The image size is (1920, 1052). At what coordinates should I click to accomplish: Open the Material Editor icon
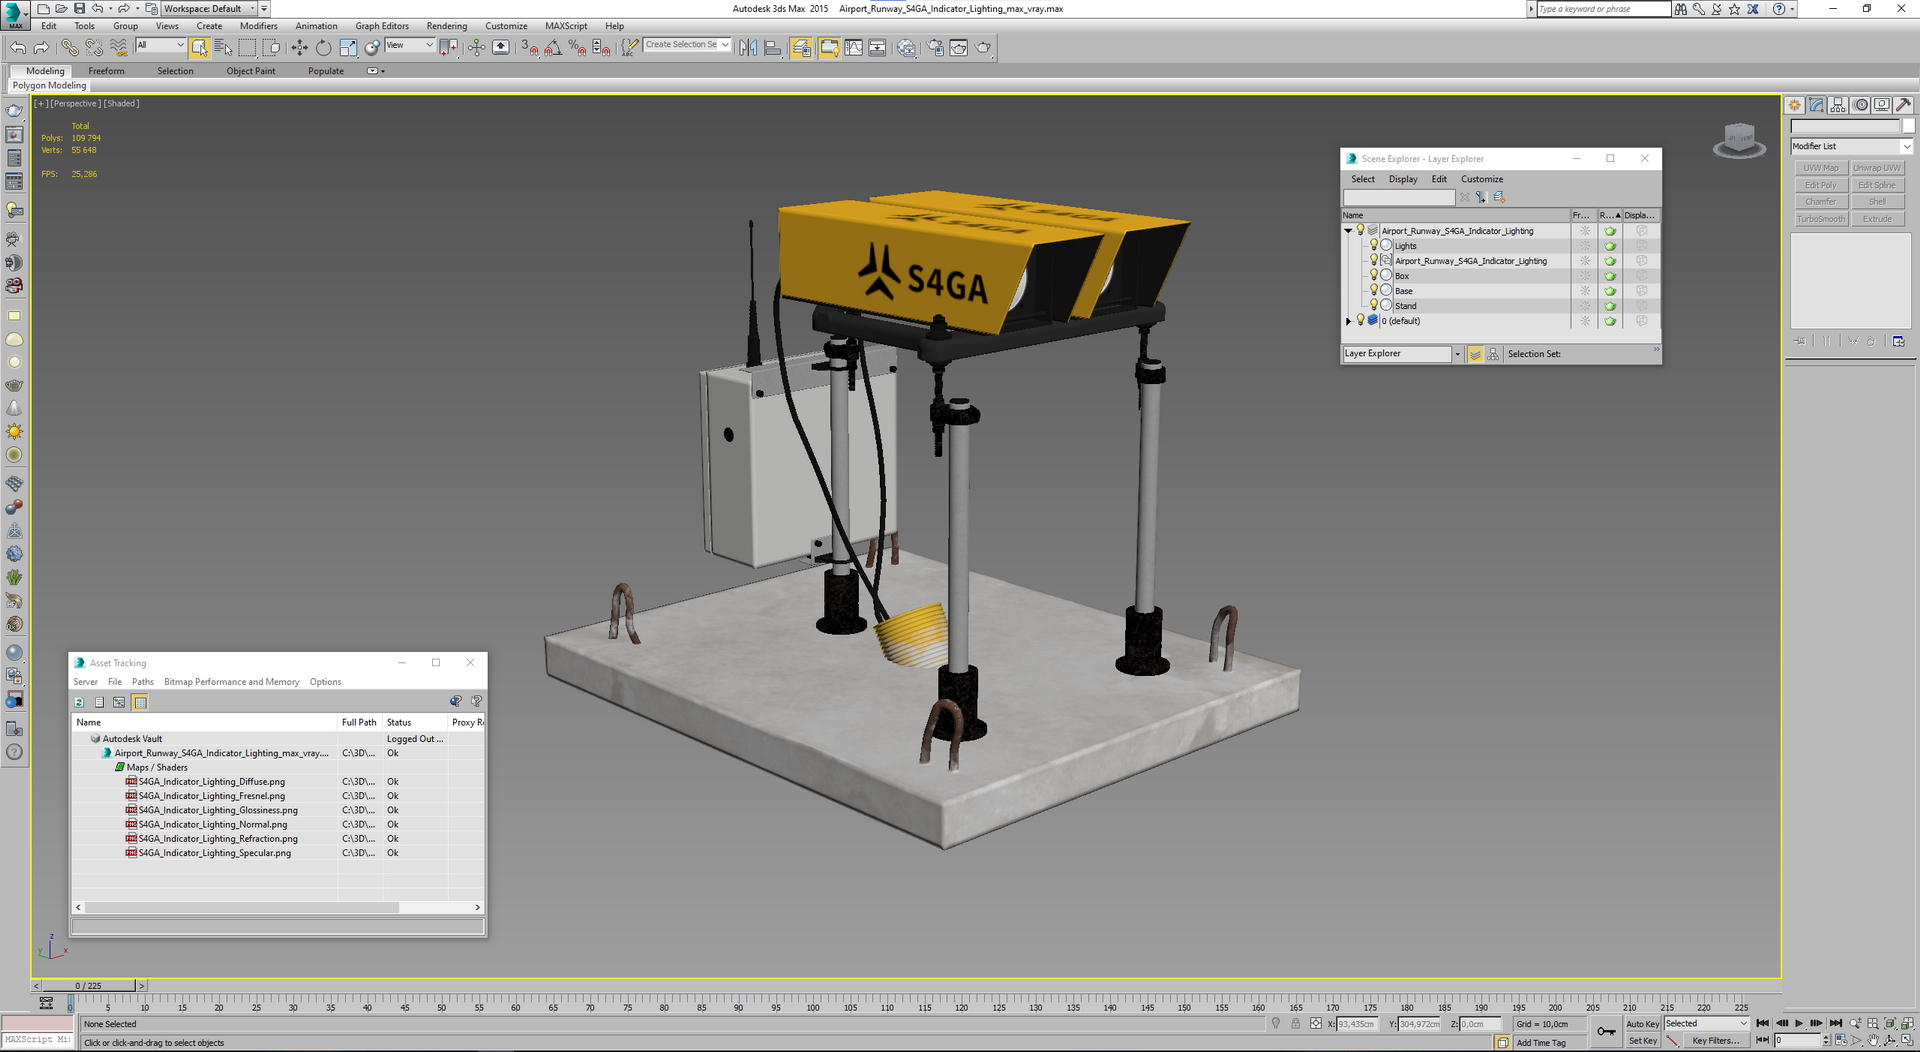(906, 48)
